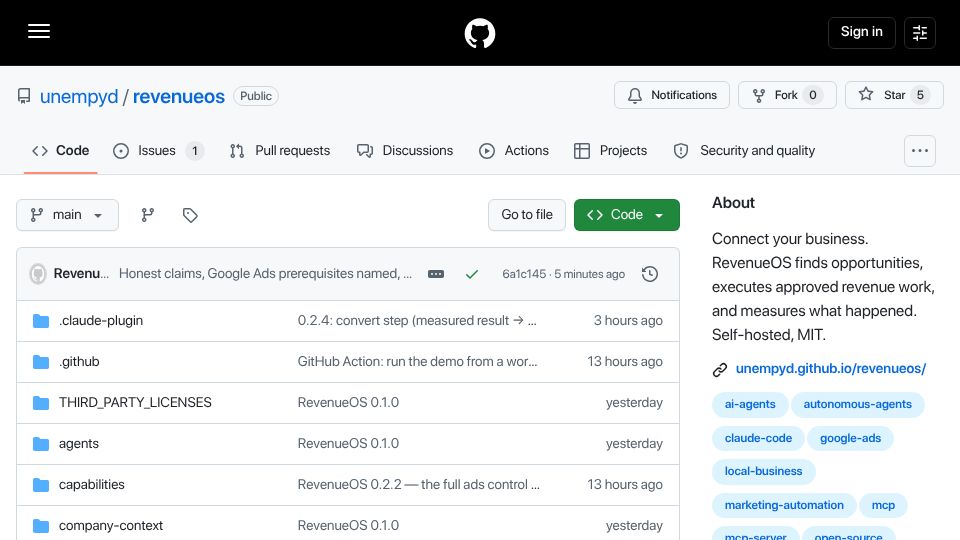Open the agents folder

pos(78,443)
